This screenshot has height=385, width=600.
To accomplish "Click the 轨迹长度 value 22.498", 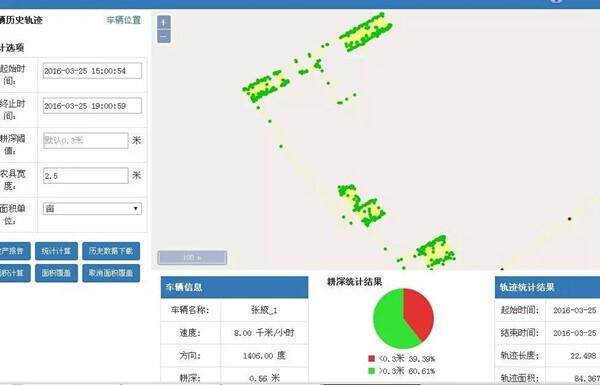I will 583,356.
